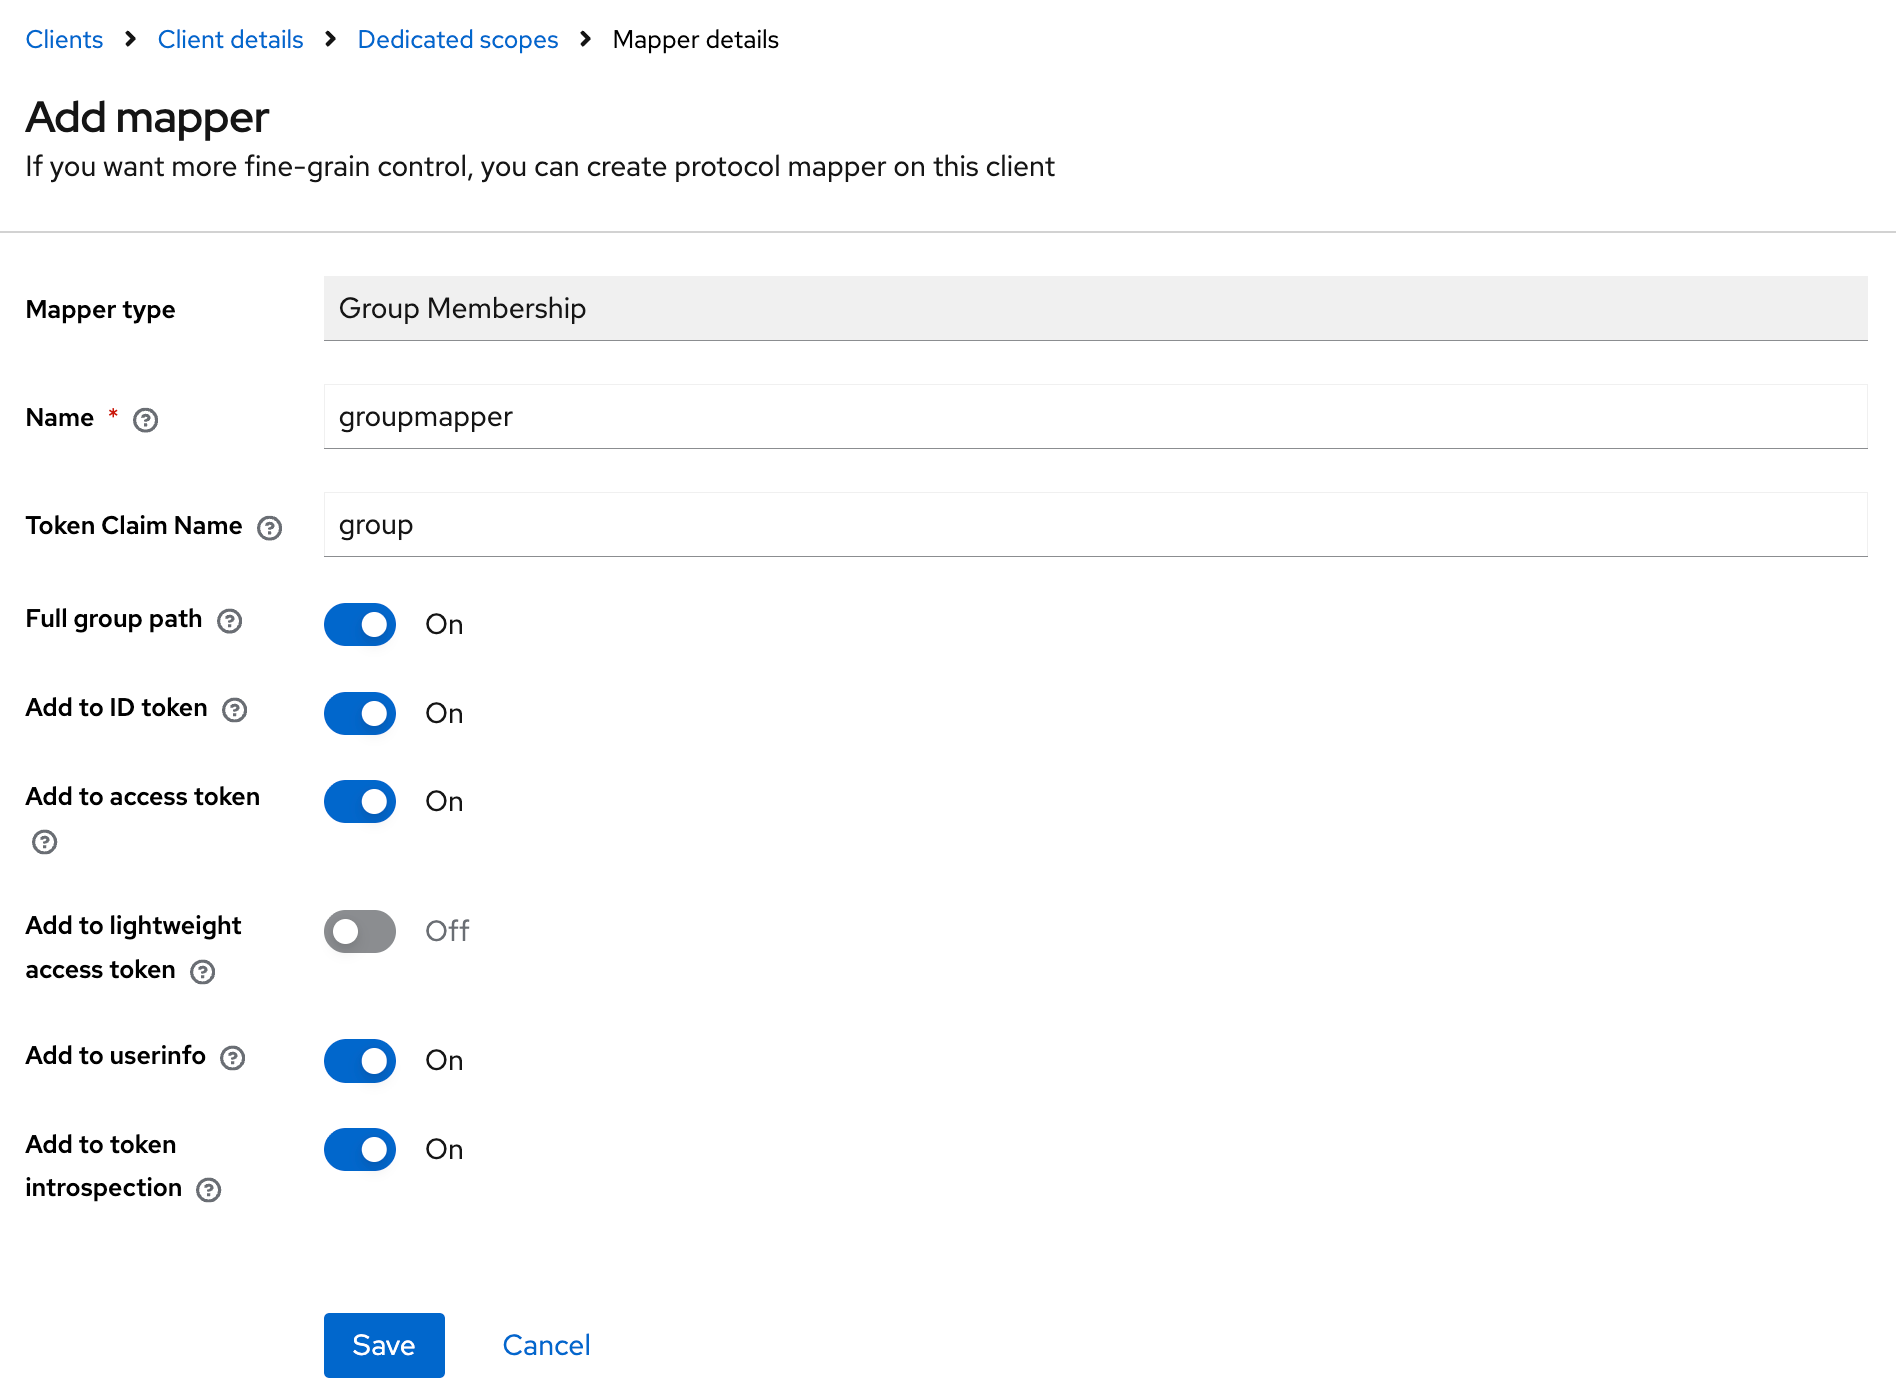The height and width of the screenshot is (1396, 1896).
Task: Click Add to userinfo help icon
Action: (x=233, y=1058)
